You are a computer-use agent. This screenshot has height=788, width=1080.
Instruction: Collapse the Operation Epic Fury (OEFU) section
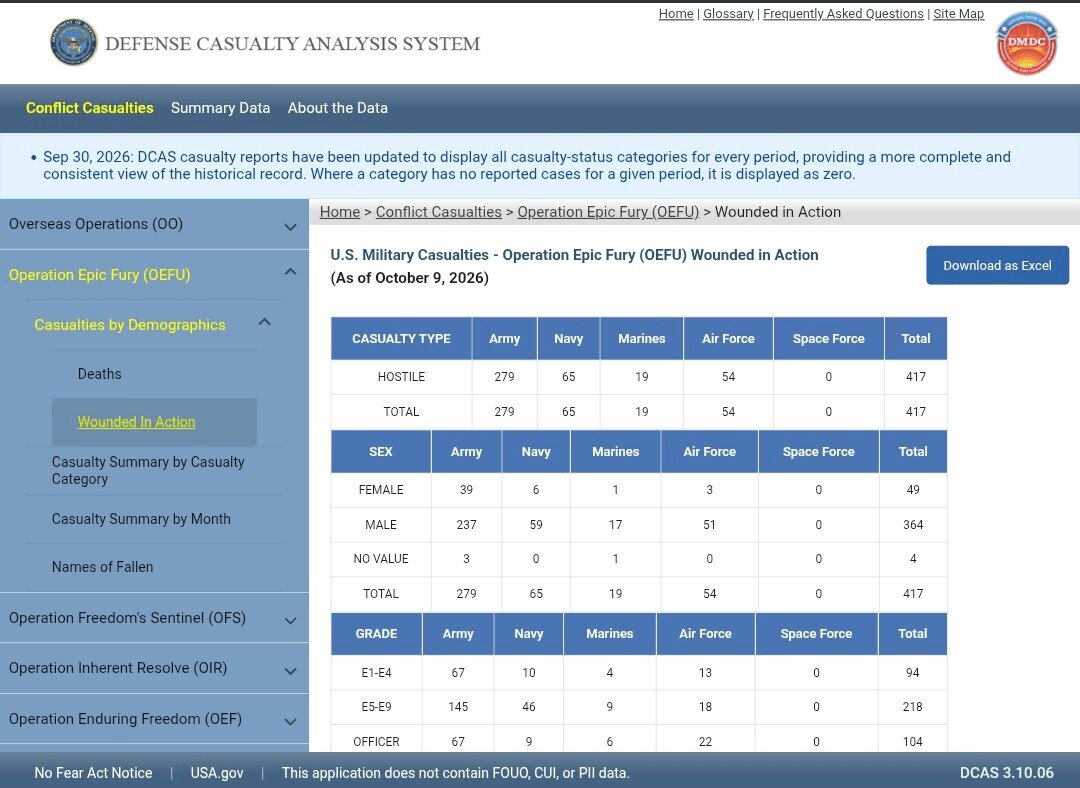coord(290,272)
